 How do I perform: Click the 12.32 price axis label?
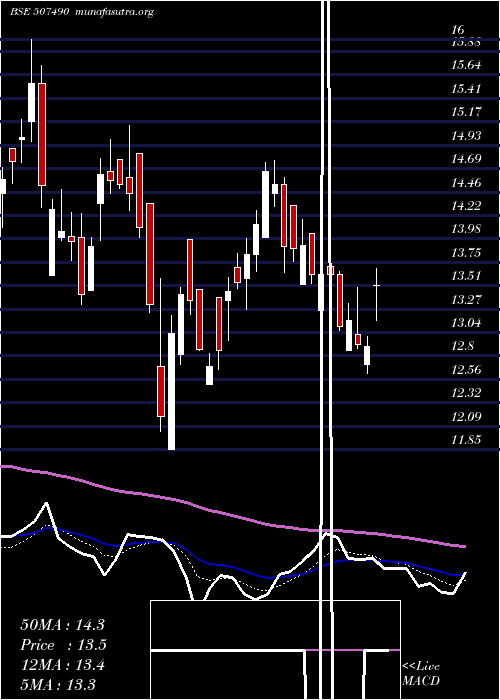pos(466,393)
